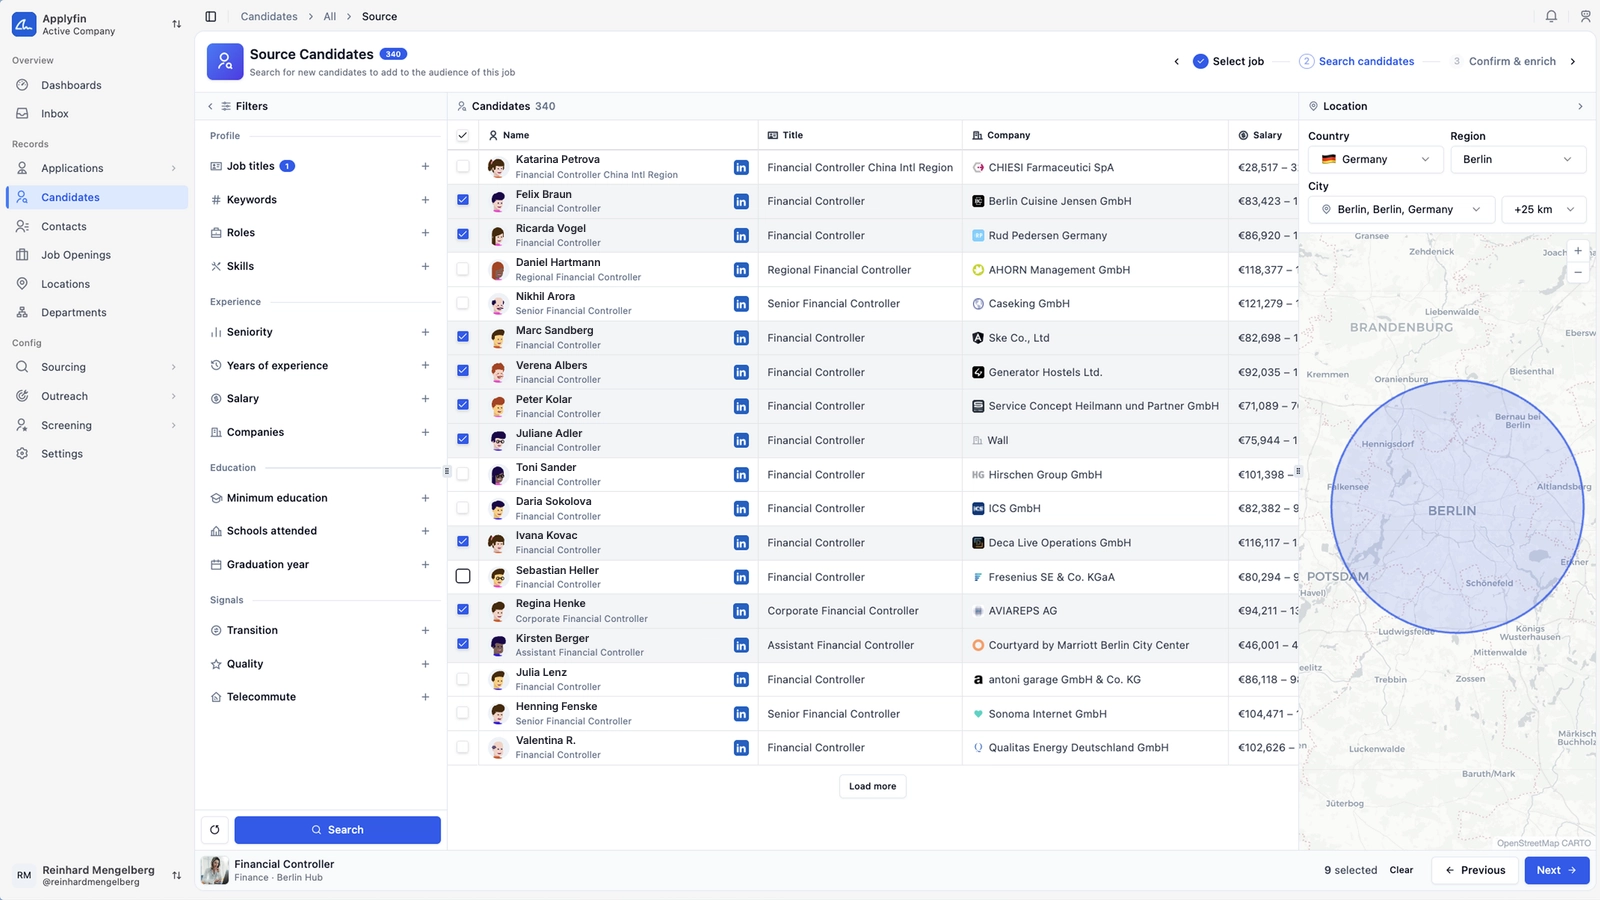Open Settings in the sidebar
Viewport: 1600px width, 900px height.
pos(97,454)
